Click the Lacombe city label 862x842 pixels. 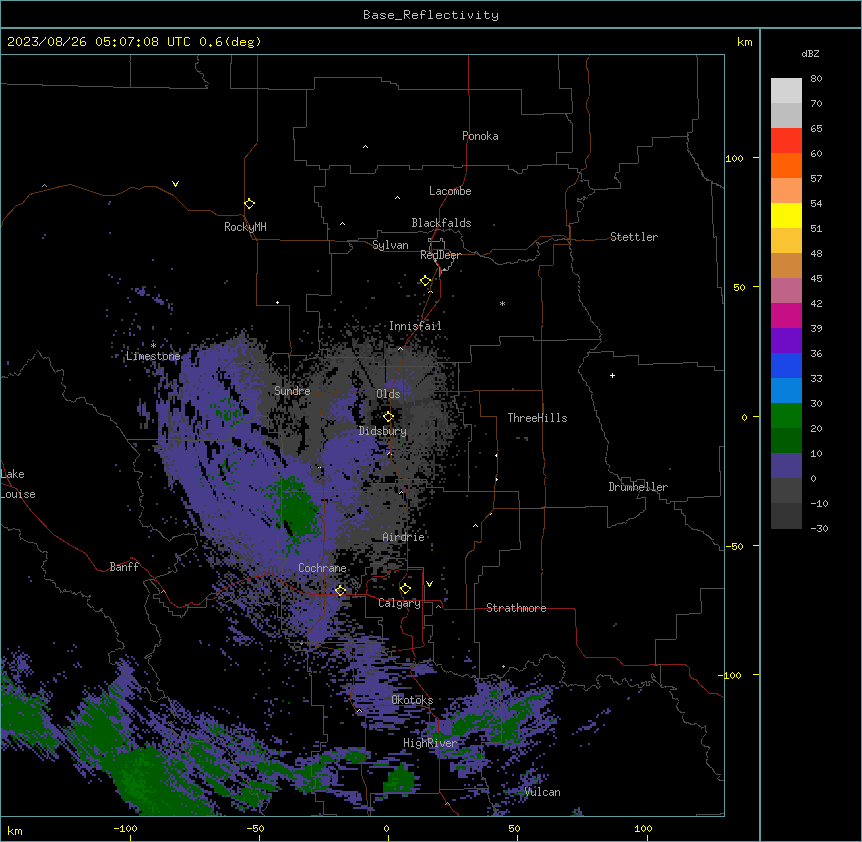coord(450,191)
